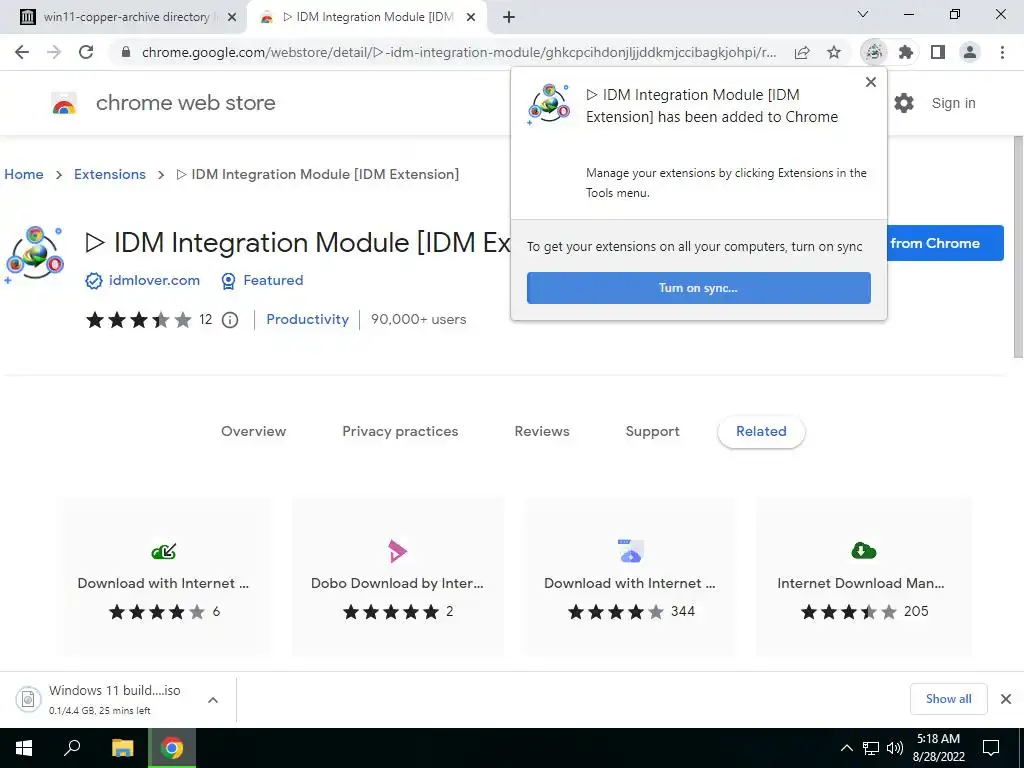
Task: Open the Windows Start menu
Action: pos(24,748)
